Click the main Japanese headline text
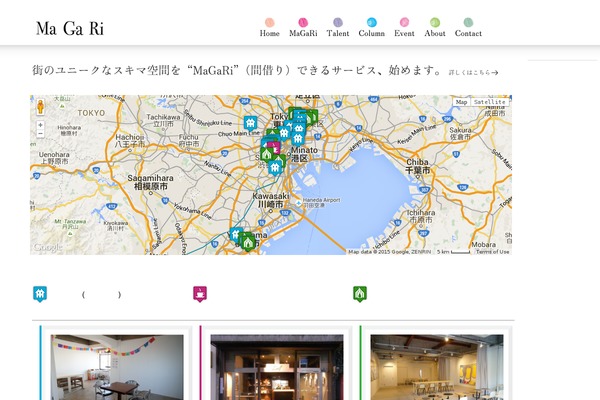This screenshot has width=600, height=400. [236, 70]
